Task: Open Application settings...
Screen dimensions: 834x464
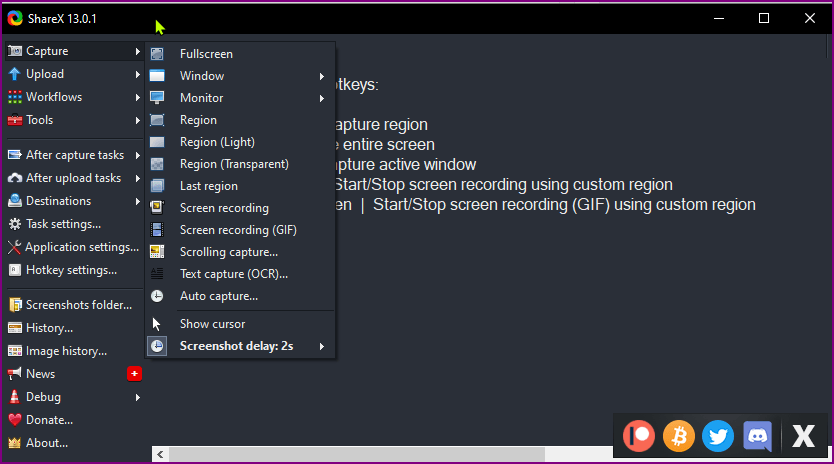Action: 74,247
